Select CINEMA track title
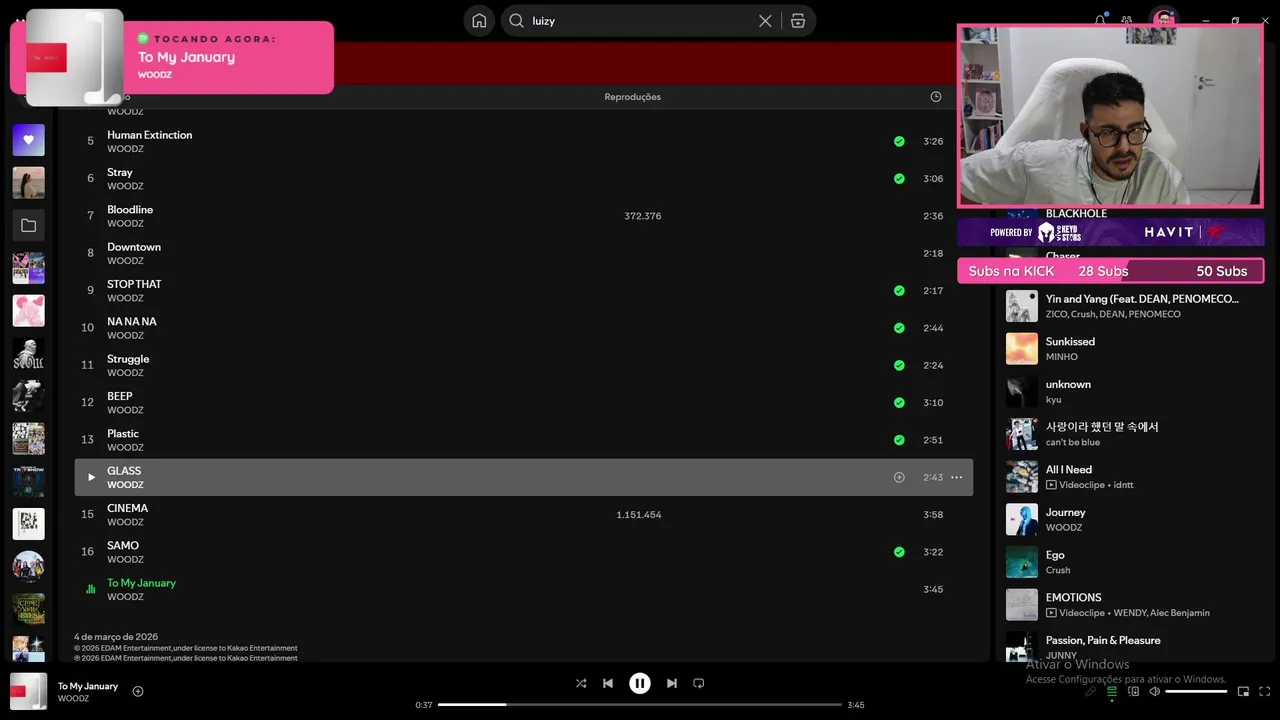Screen dimensions: 1280x720 127,508
